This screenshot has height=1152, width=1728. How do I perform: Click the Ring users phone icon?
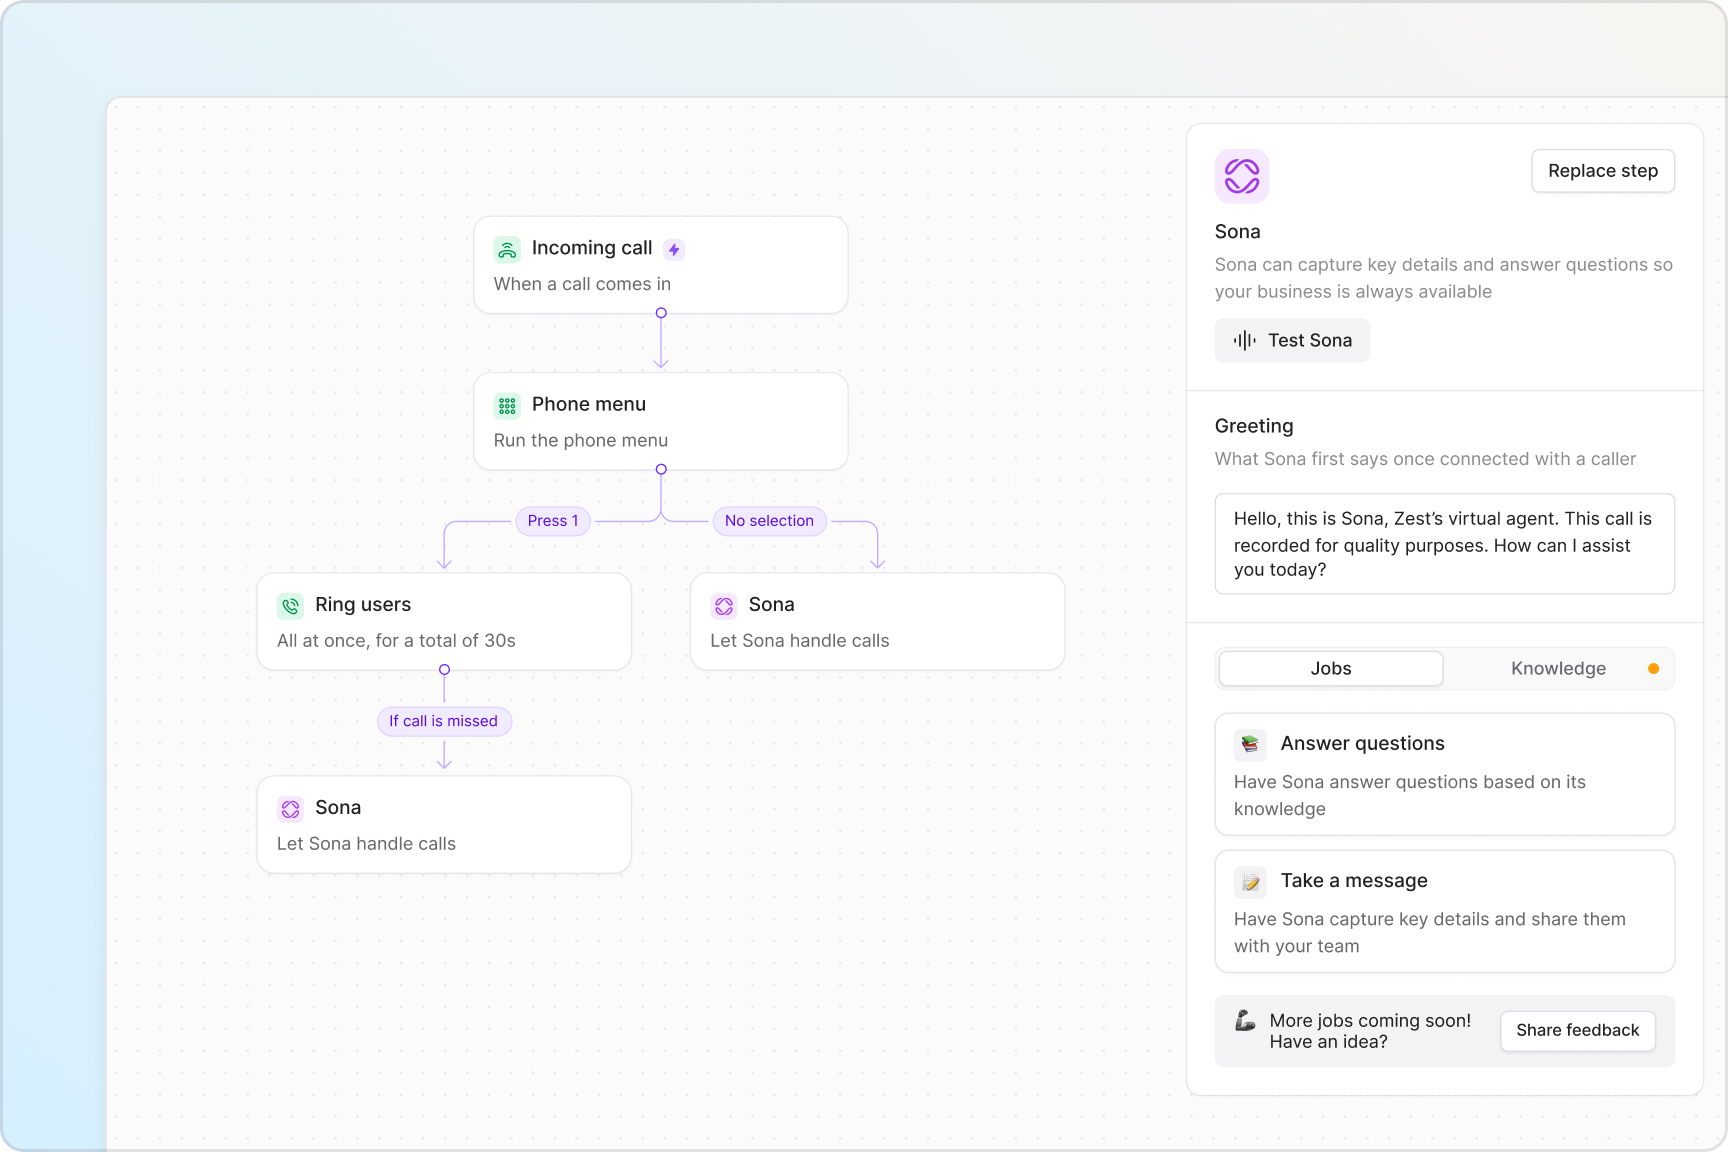[290, 606]
